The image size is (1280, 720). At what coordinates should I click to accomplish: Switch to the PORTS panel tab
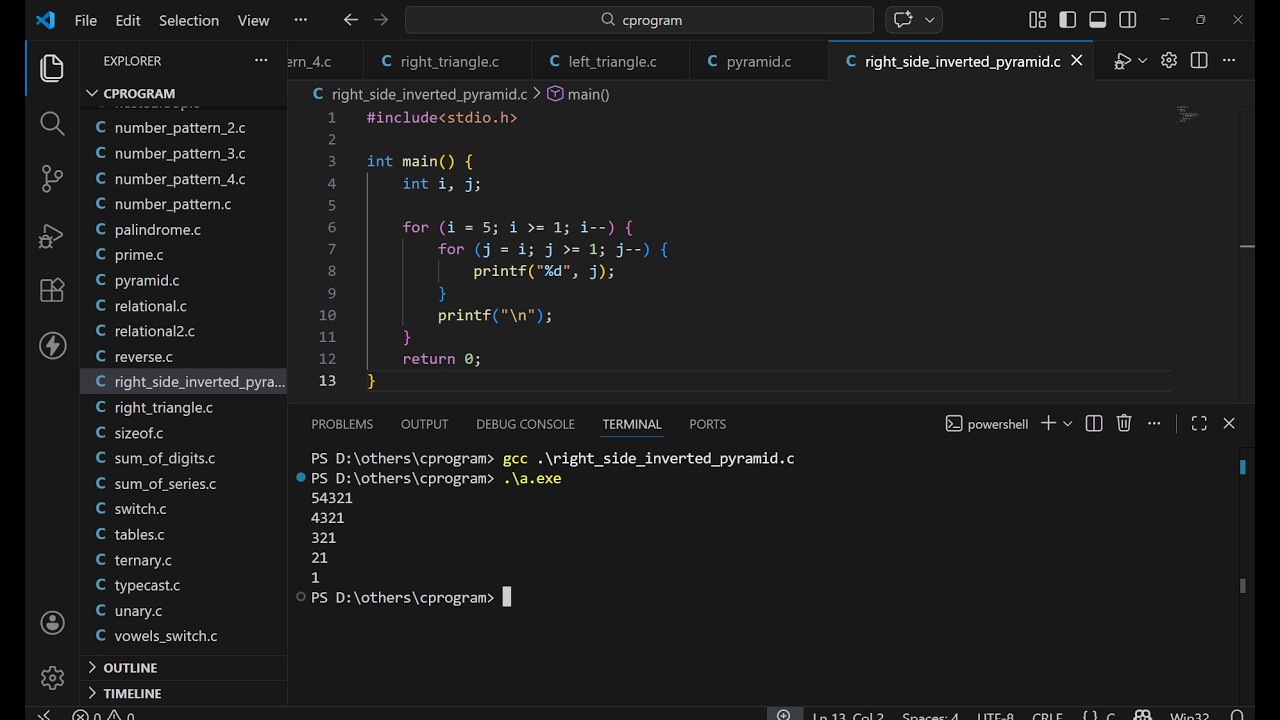tap(707, 424)
